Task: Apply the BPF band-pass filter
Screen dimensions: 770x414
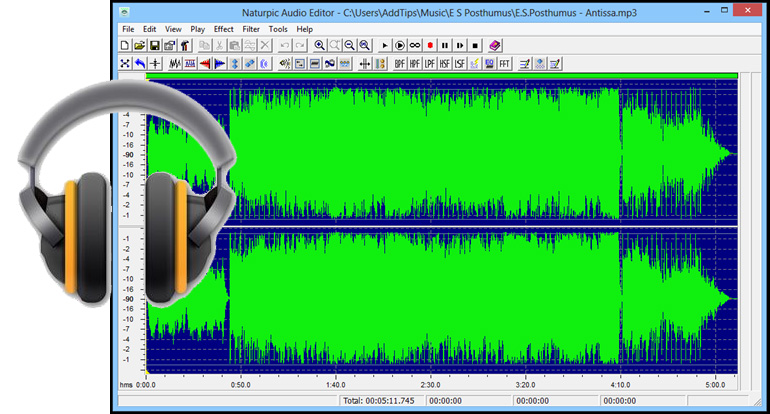Action: [x=400, y=64]
